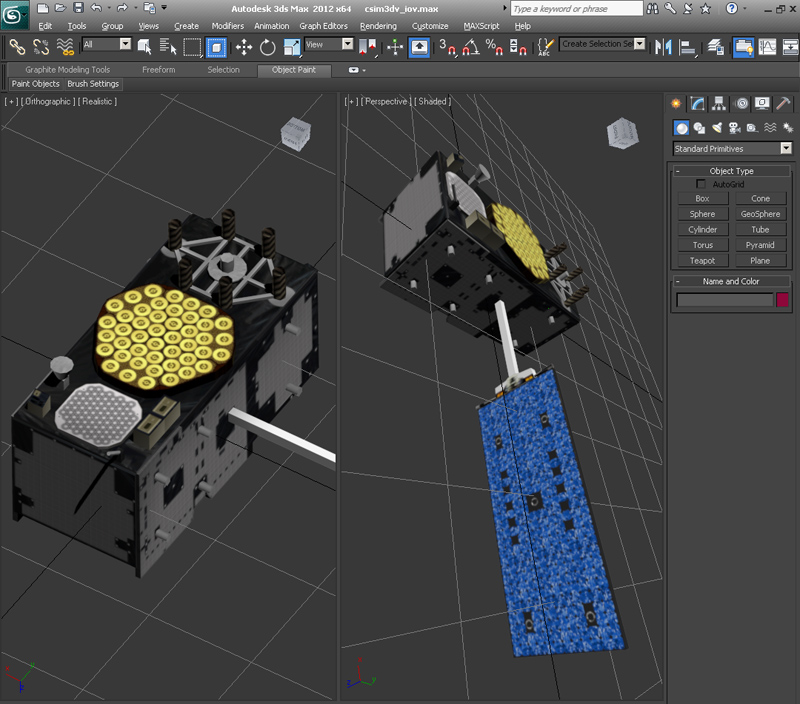Screen dimensions: 800x704
Task: Click the Teapot primitive button
Action: click(x=702, y=261)
